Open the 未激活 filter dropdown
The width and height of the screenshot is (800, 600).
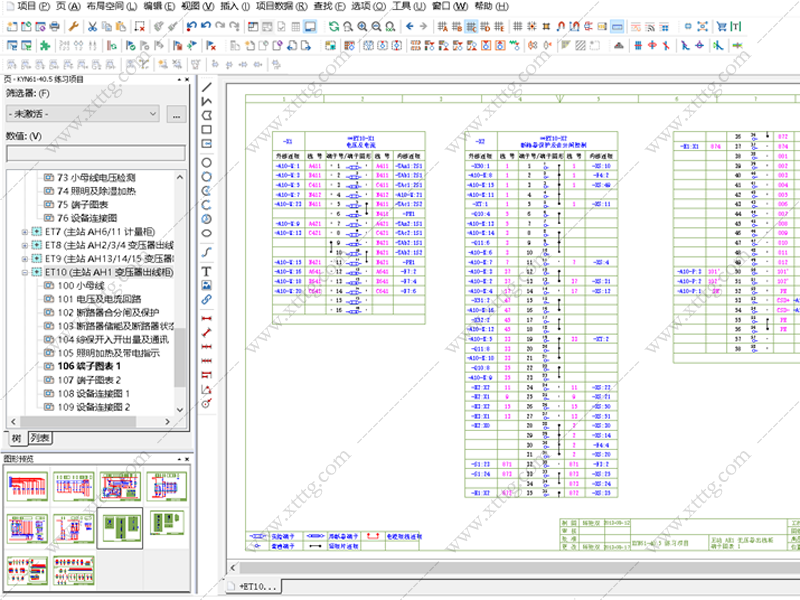point(83,114)
